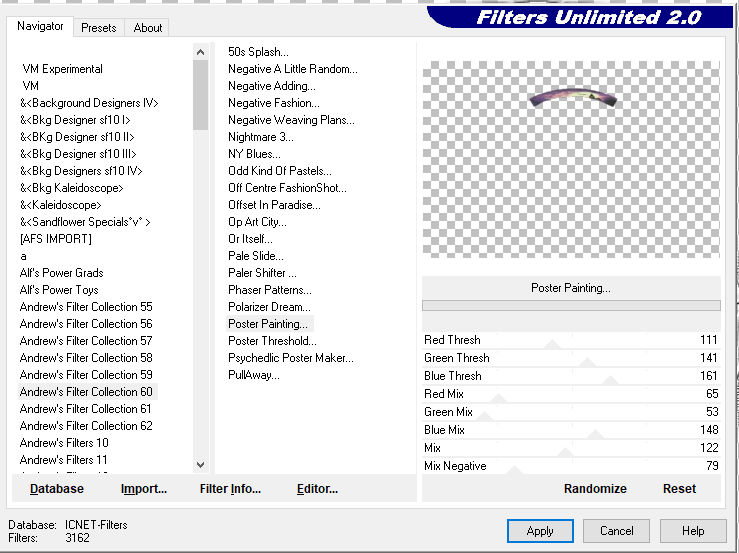Select the VM Experimental category

point(62,69)
